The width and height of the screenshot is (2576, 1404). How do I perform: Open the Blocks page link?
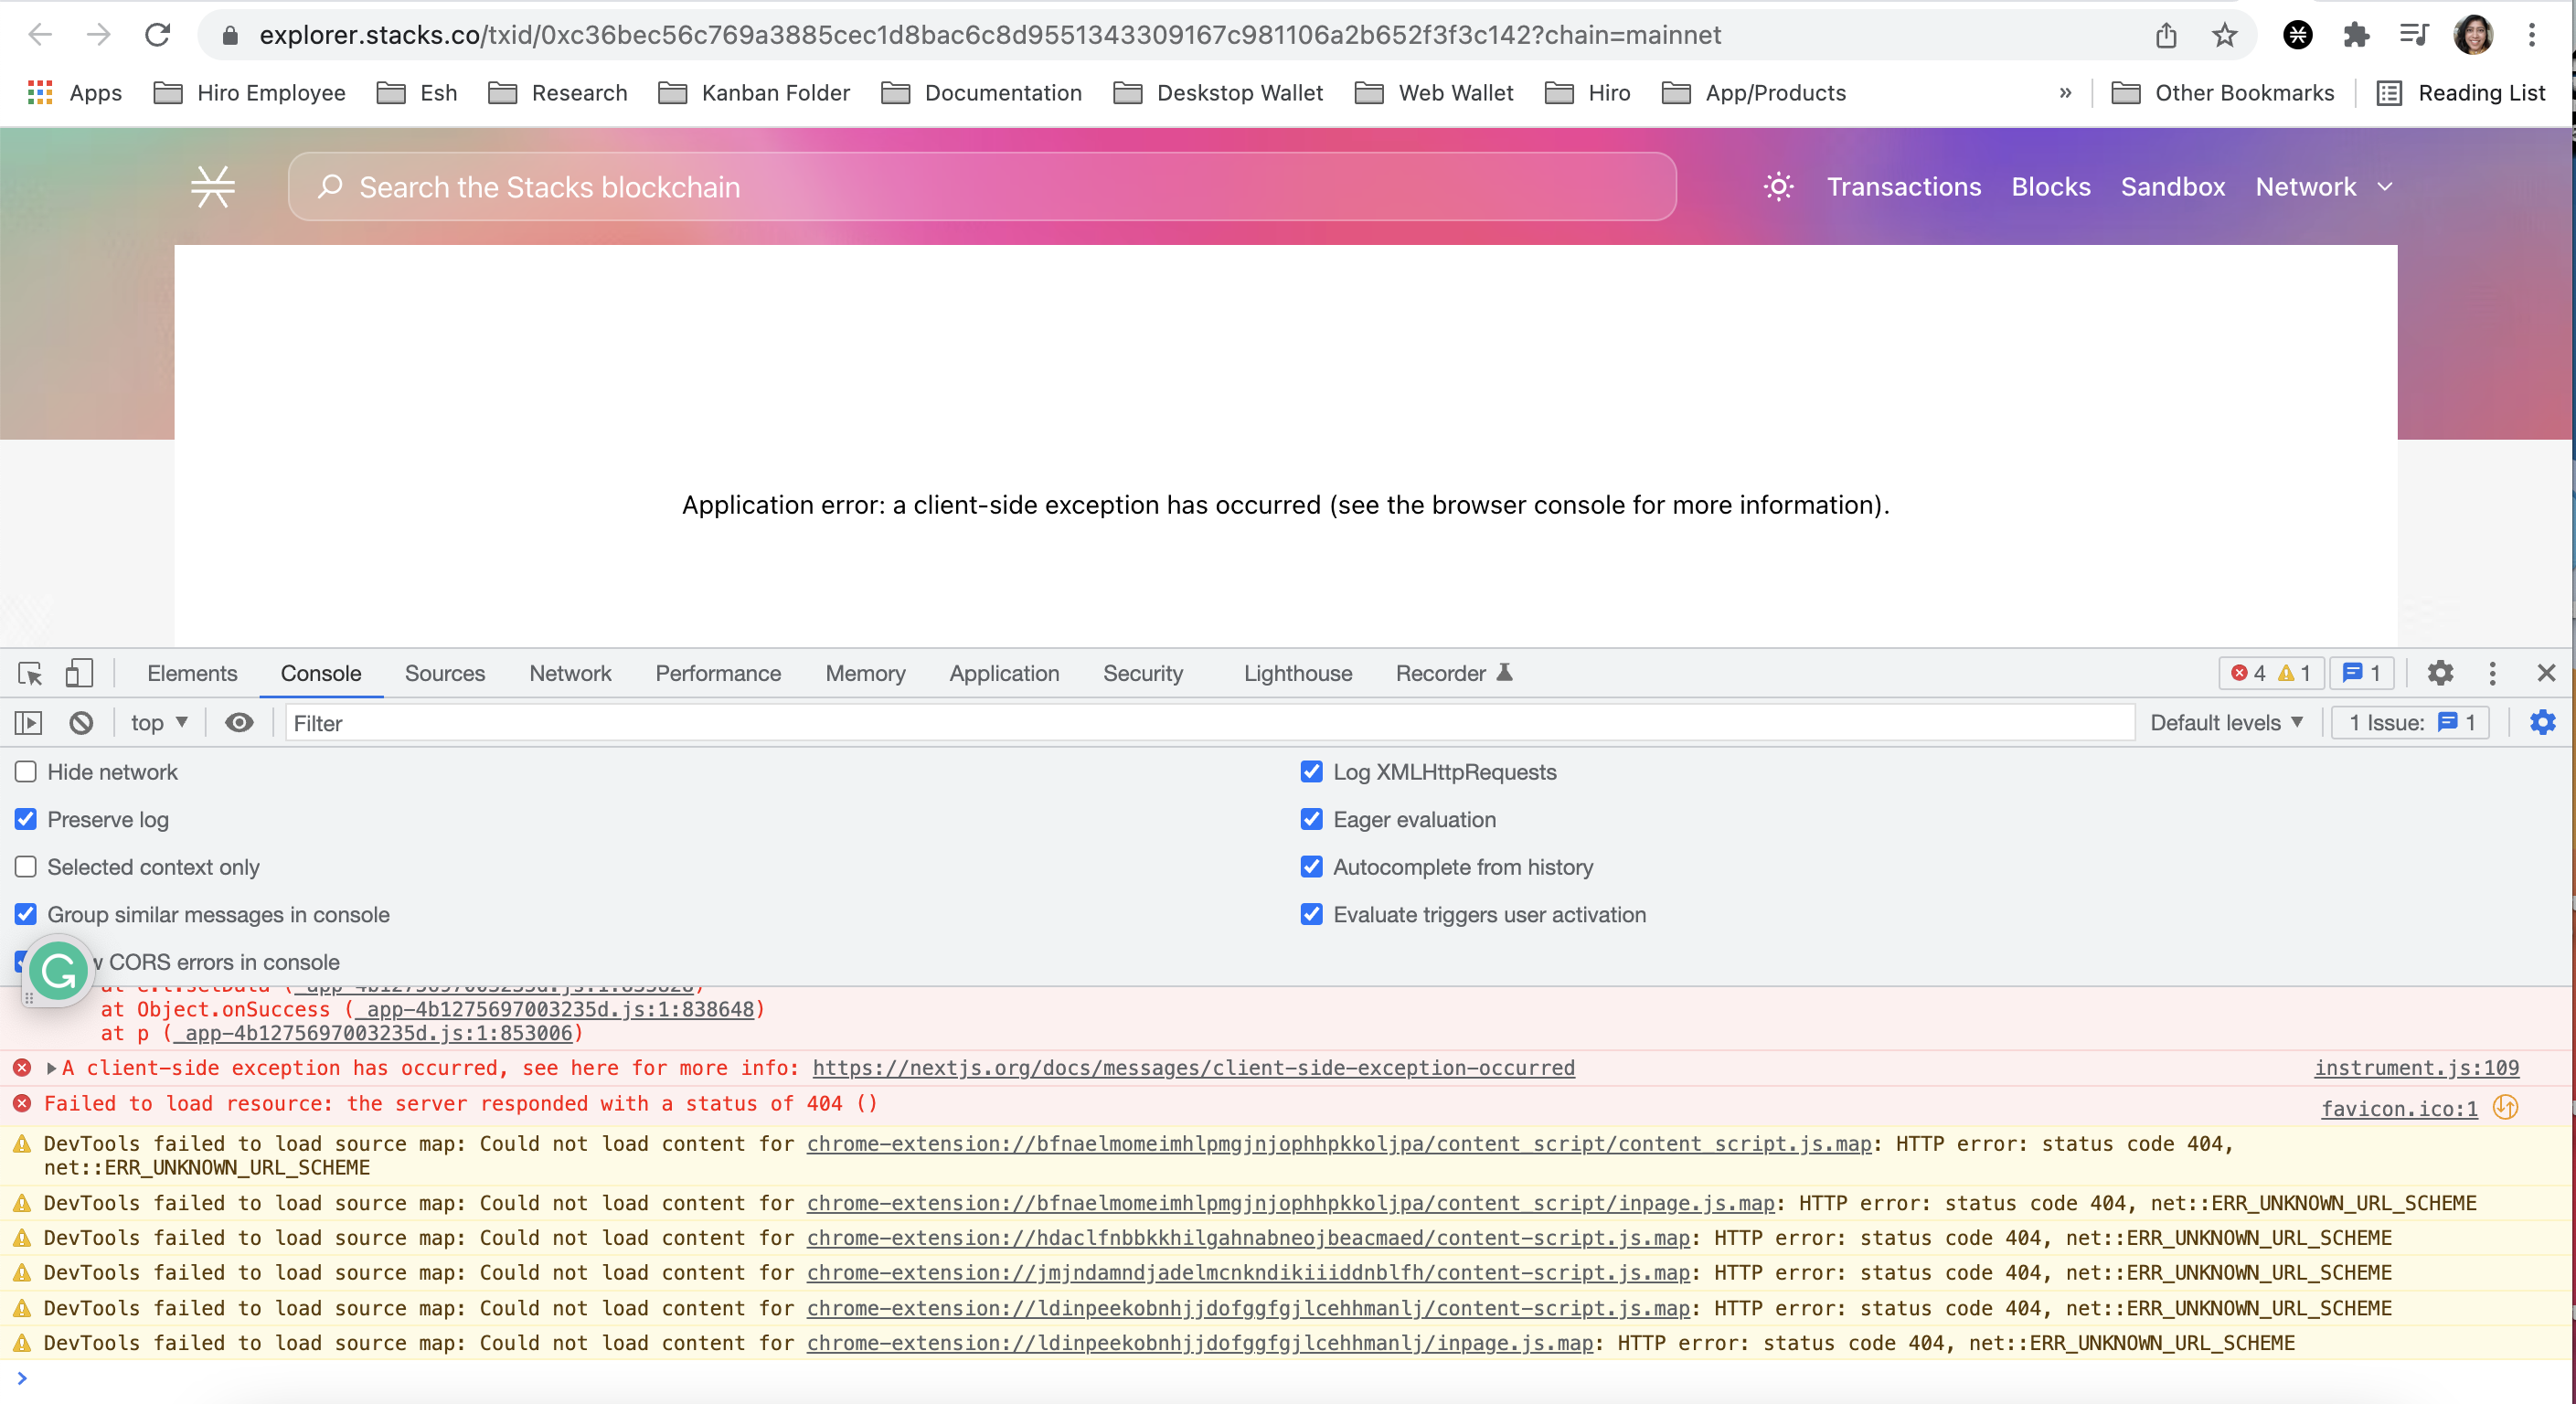tap(2050, 187)
